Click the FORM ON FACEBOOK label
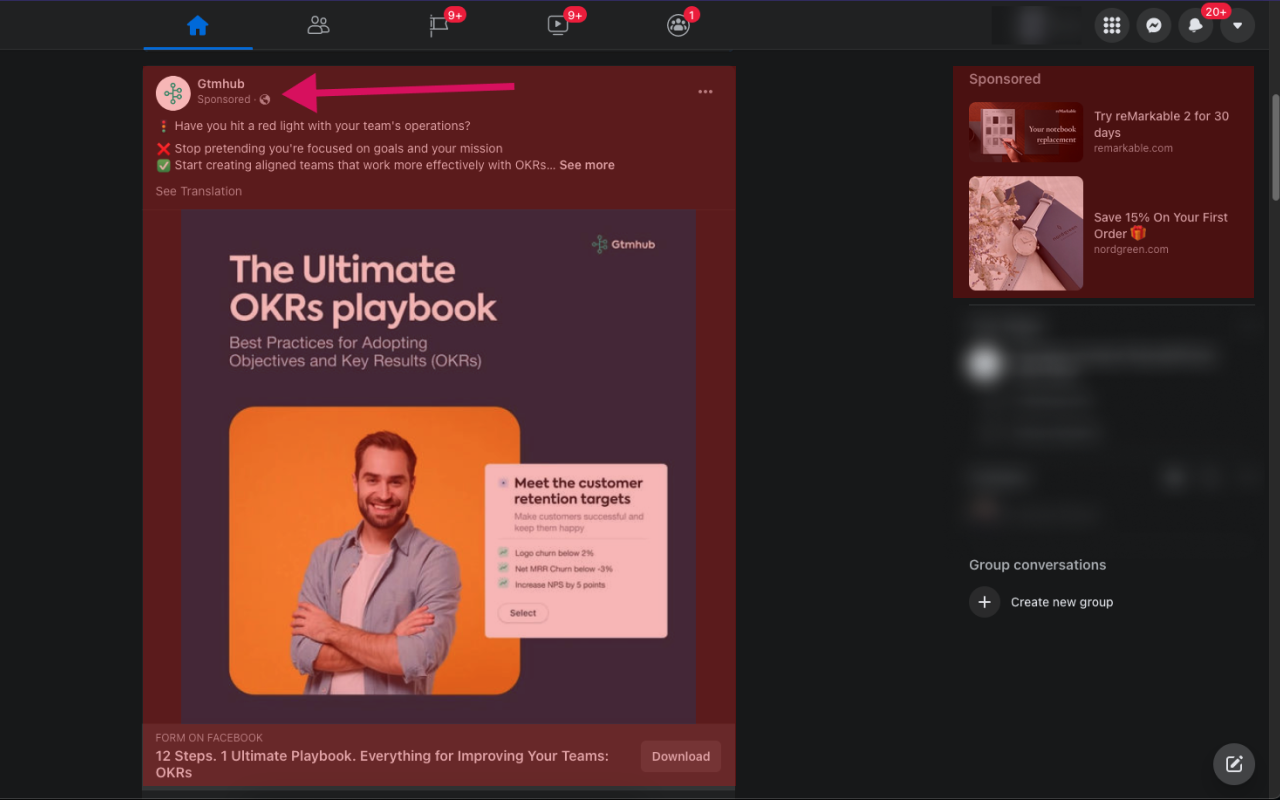 click(x=209, y=738)
